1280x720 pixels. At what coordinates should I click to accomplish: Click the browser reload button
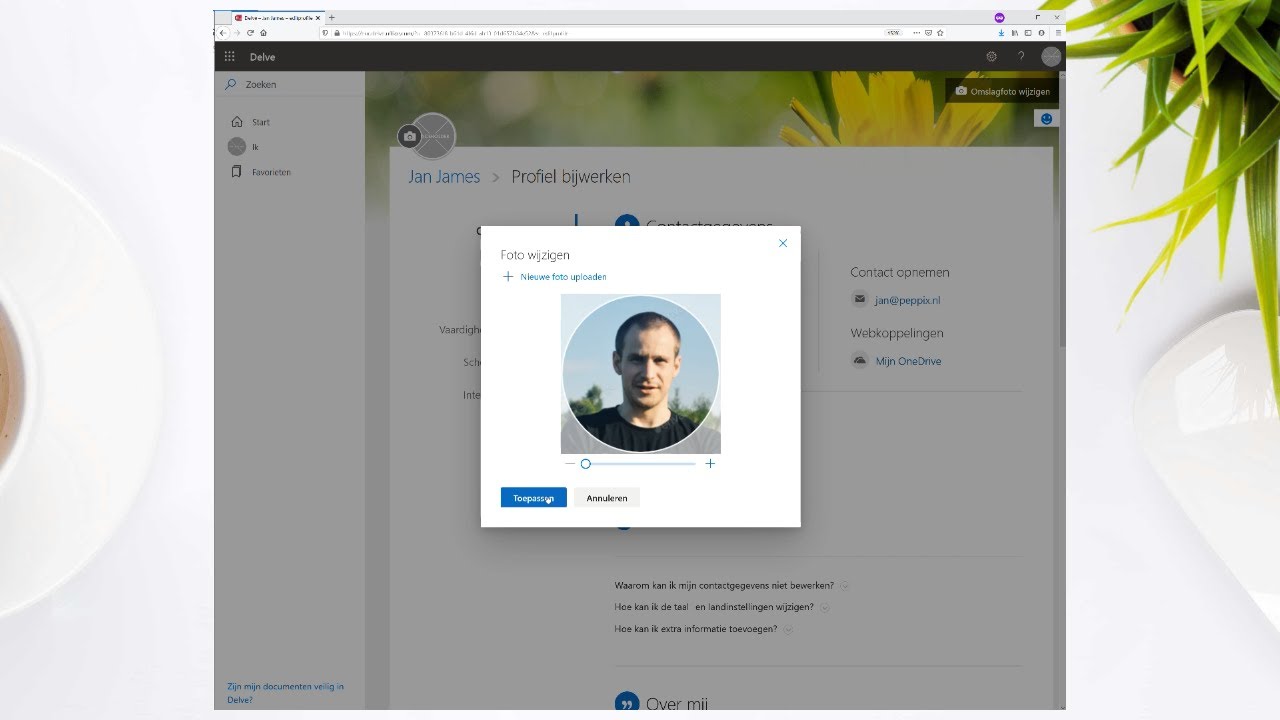(250, 33)
